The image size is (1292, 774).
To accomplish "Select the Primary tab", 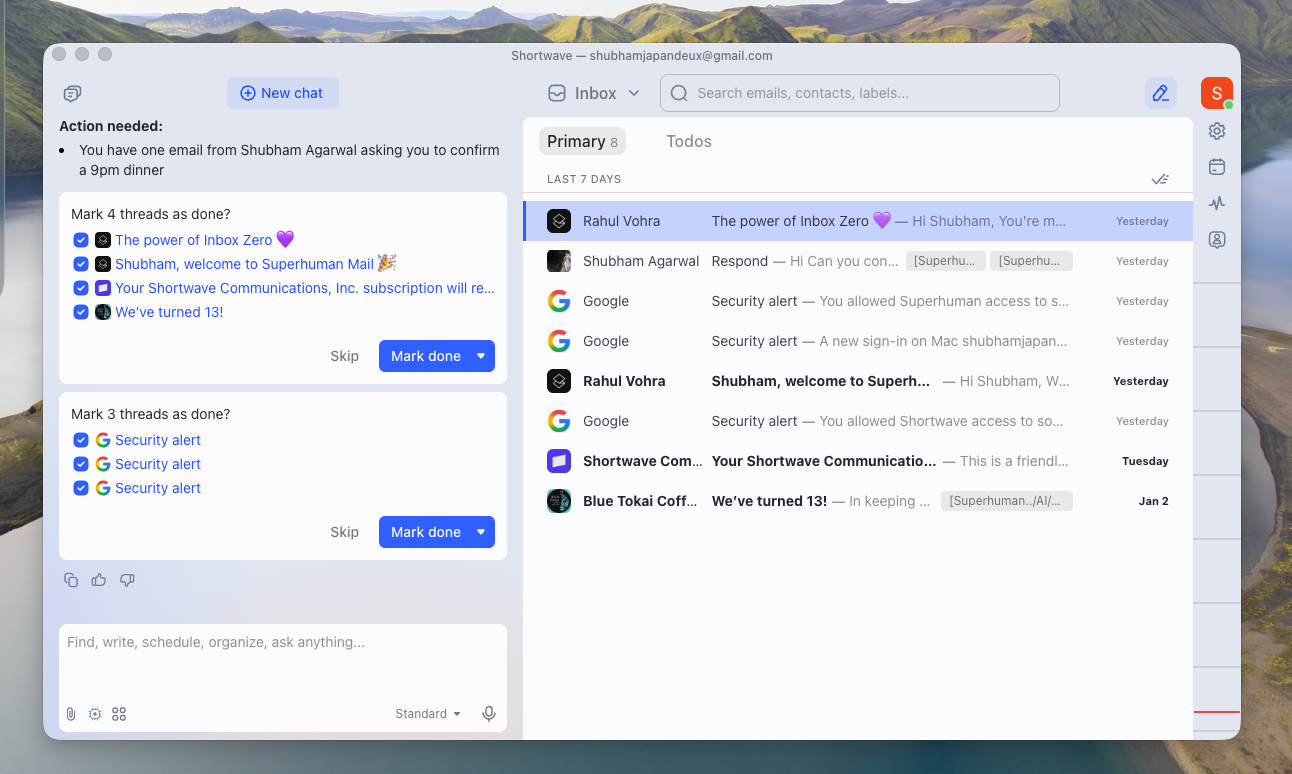I will [582, 141].
